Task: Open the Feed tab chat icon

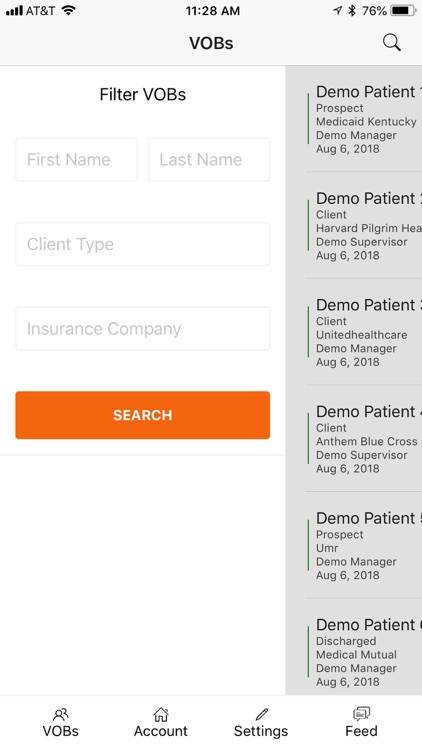Action: 361,714
